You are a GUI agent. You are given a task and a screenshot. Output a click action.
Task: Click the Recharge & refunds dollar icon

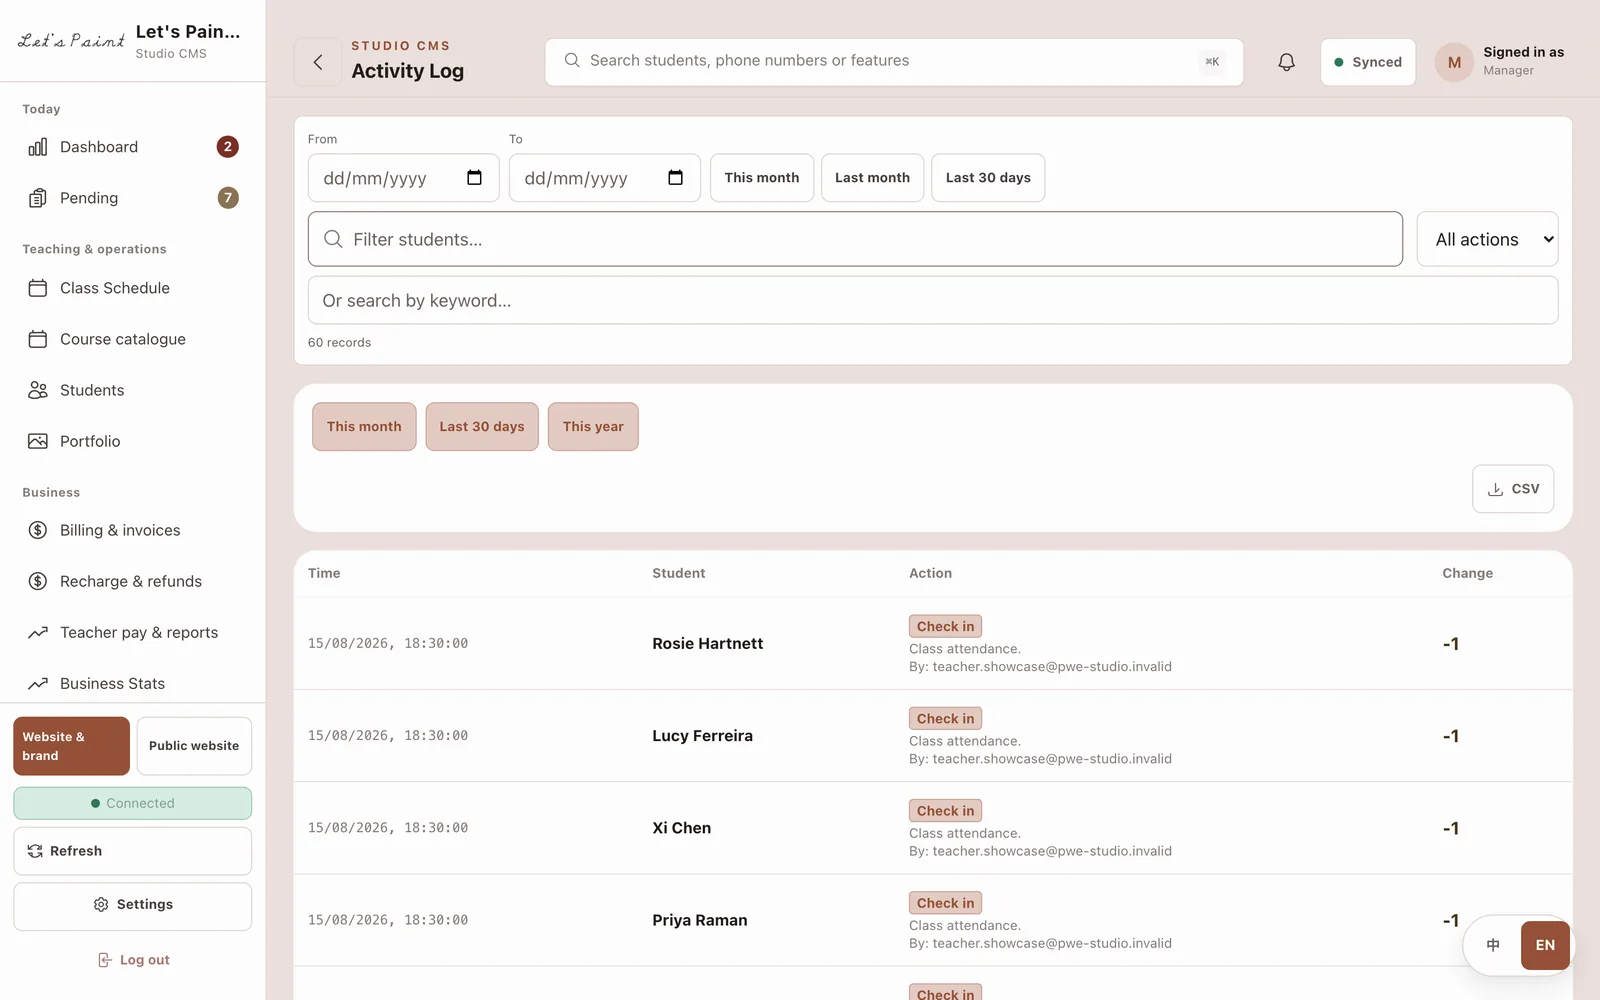coord(38,581)
